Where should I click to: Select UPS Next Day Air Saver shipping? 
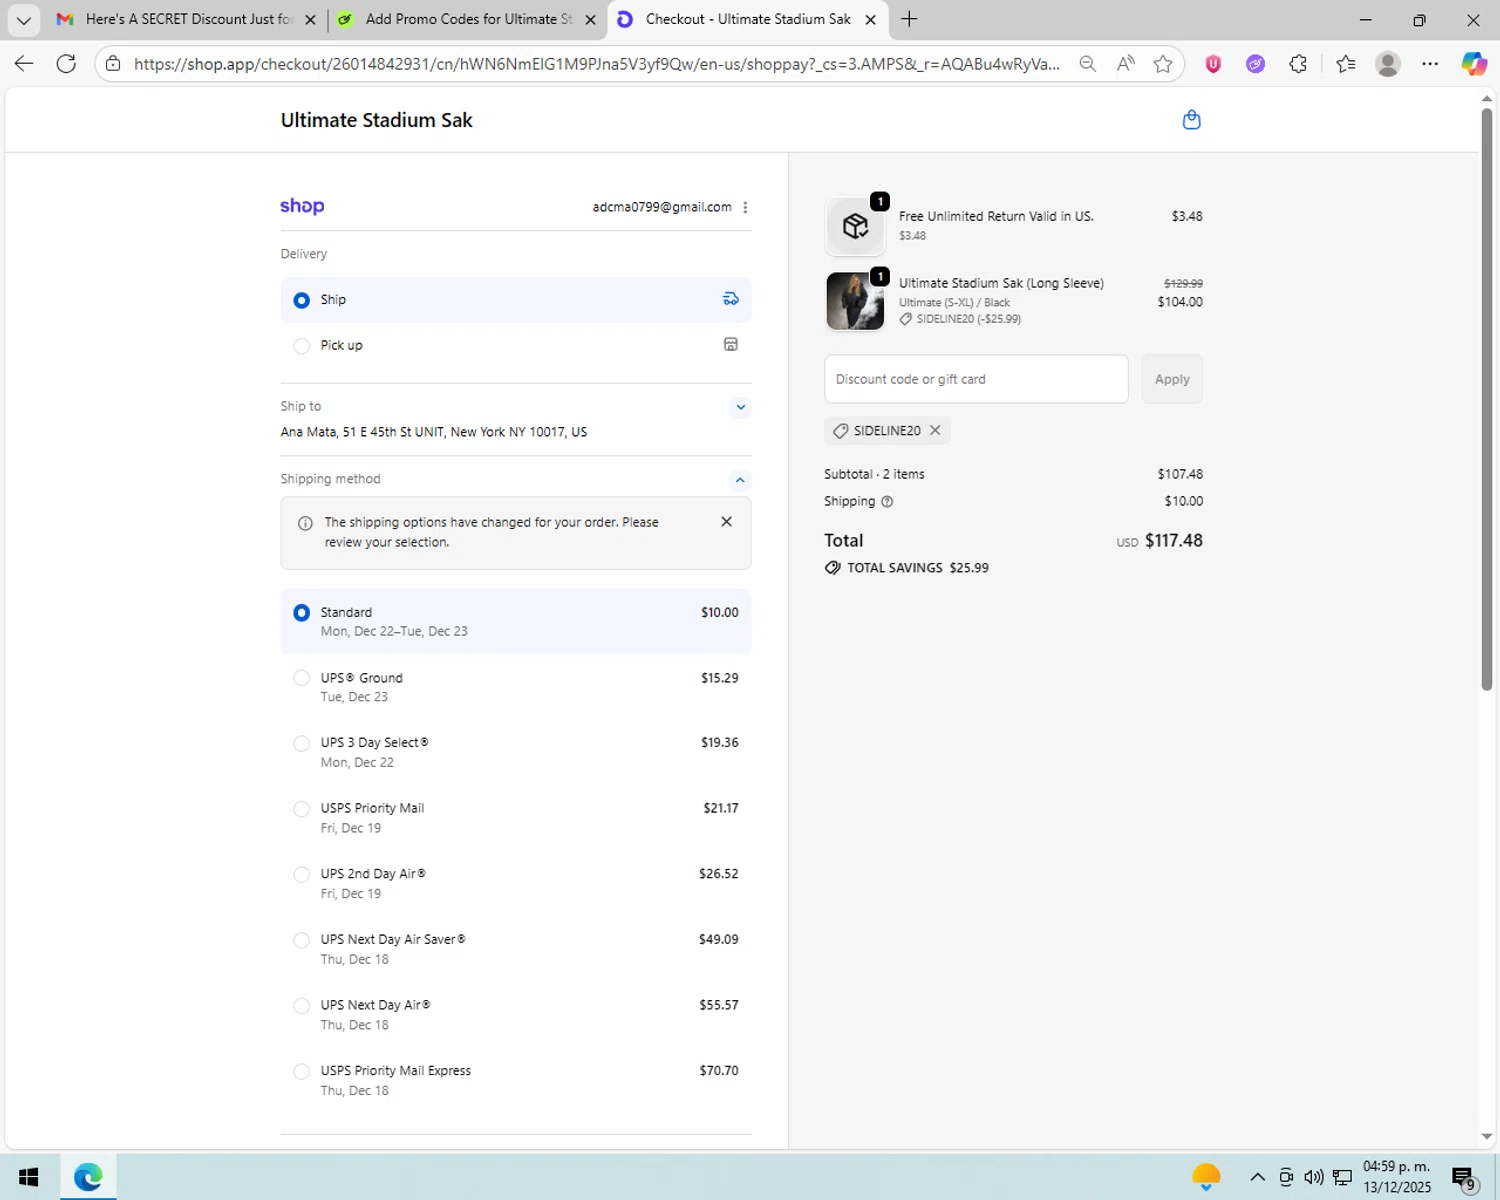[x=516, y=949]
